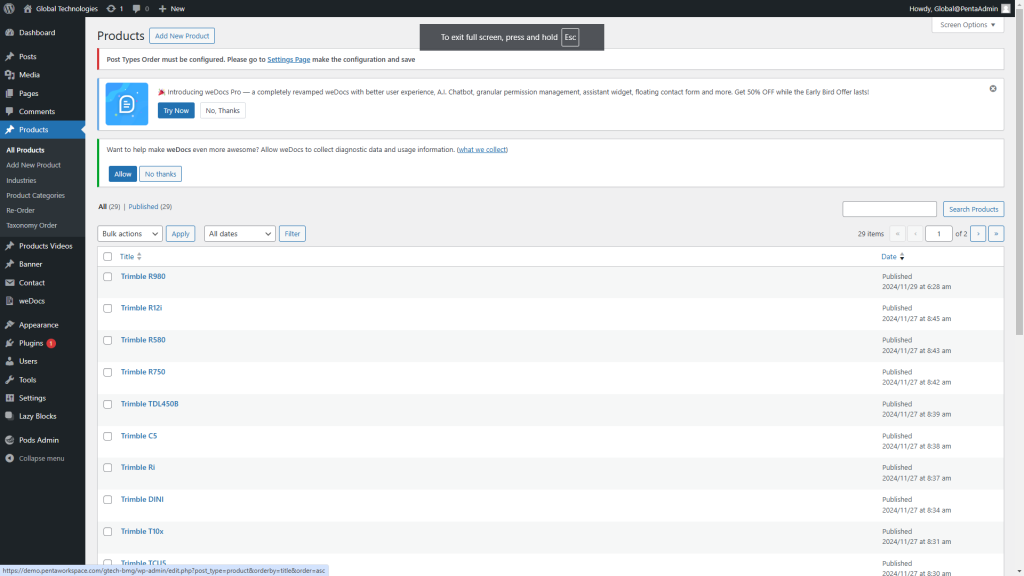The image size is (1024, 576).
Task: Check the Trimble R750 row checkbox
Action: (108, 372)
